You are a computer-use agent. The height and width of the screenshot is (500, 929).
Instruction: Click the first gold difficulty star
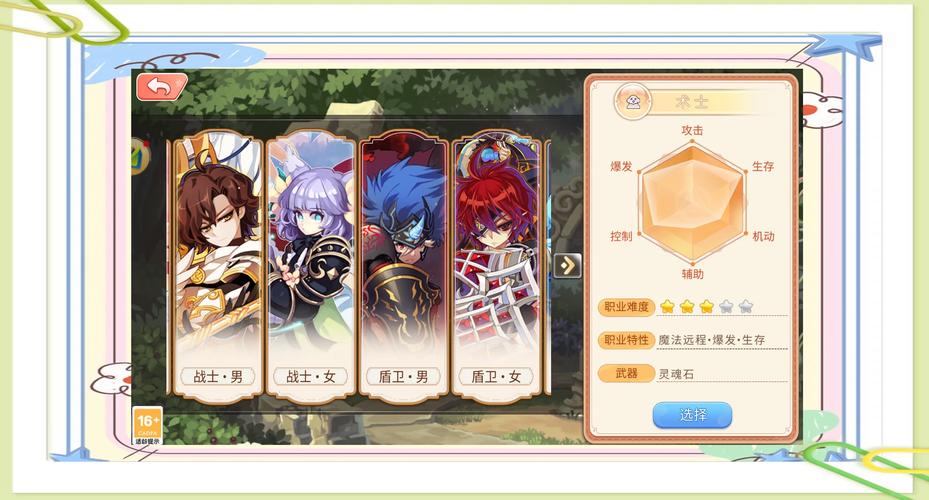click(668, 306)
